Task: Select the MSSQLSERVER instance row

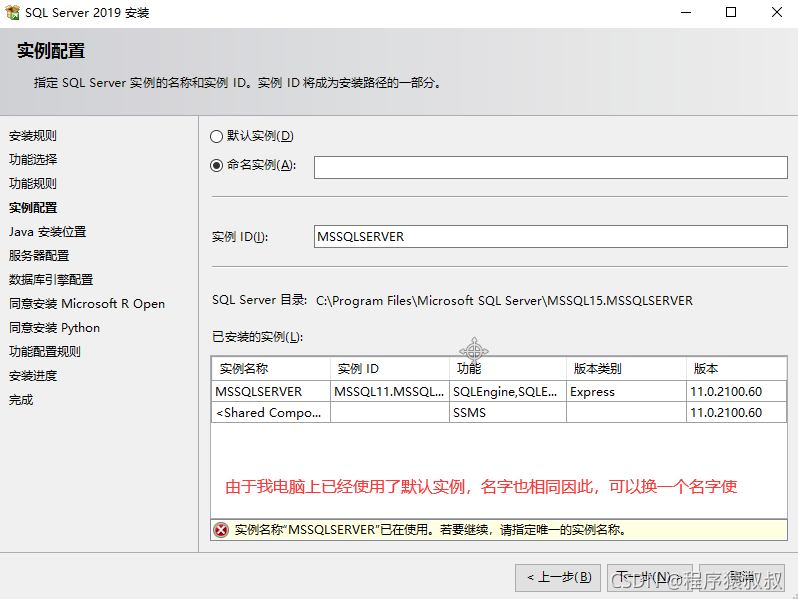Action: pyautogui.click(x=499, y=391)
